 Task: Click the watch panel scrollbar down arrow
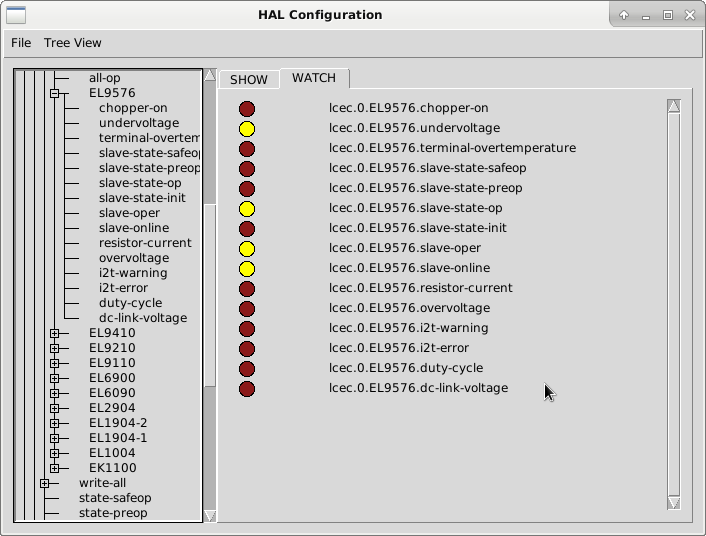[x=674, y=503]
